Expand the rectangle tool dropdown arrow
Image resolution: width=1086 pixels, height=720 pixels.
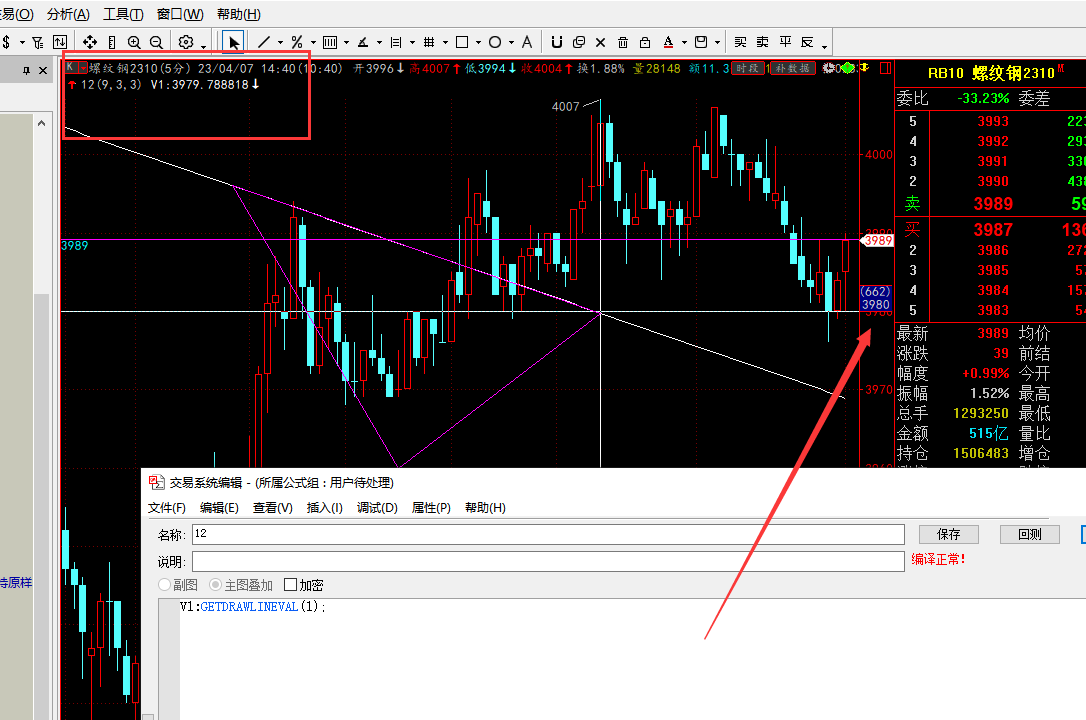click(478, 43)
